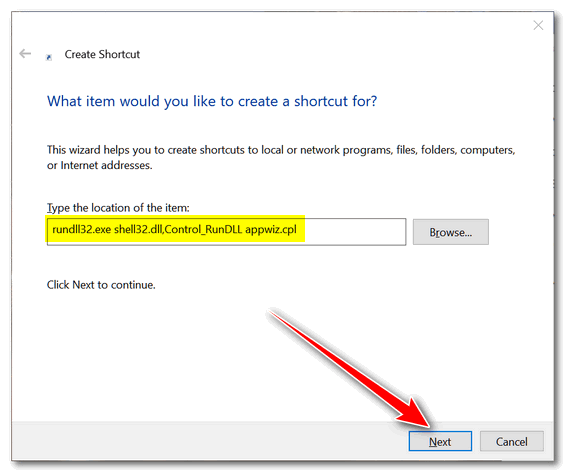The image size is (566, 473).
Task: Cancel the Create Shortcut wizard
Action: (511, 441)
